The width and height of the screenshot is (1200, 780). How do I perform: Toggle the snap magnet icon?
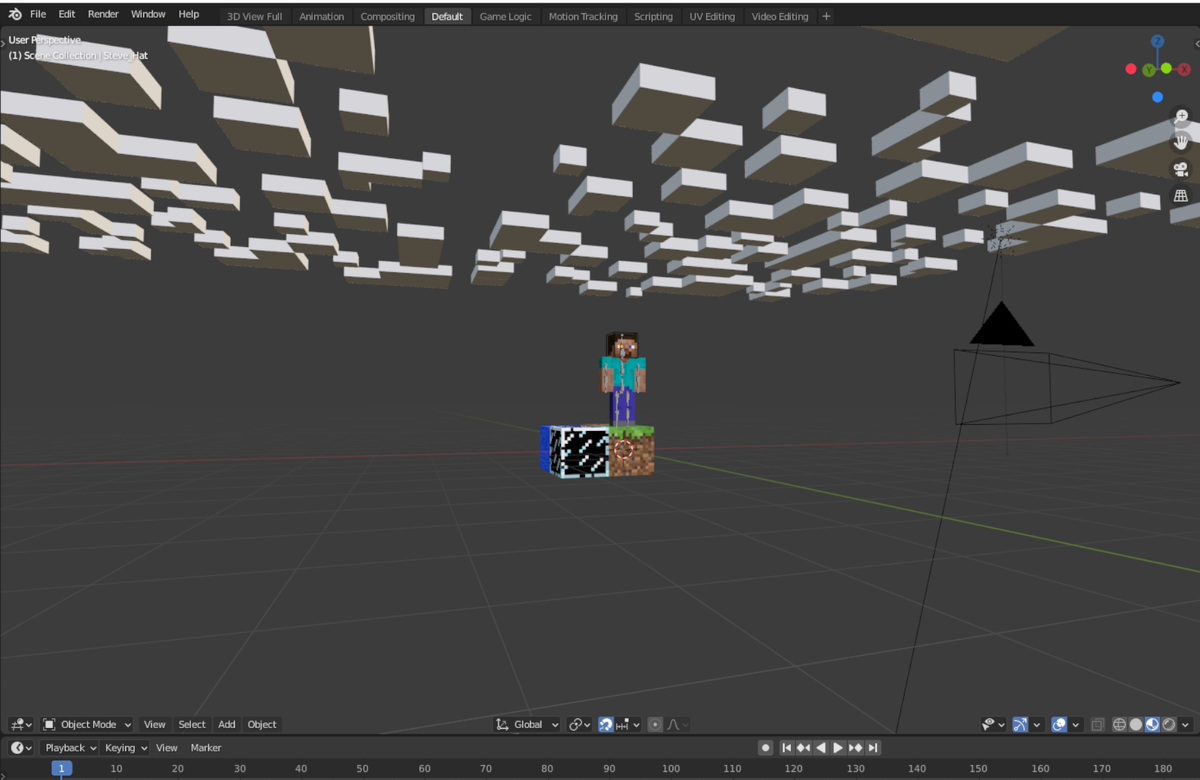[605, 724]
